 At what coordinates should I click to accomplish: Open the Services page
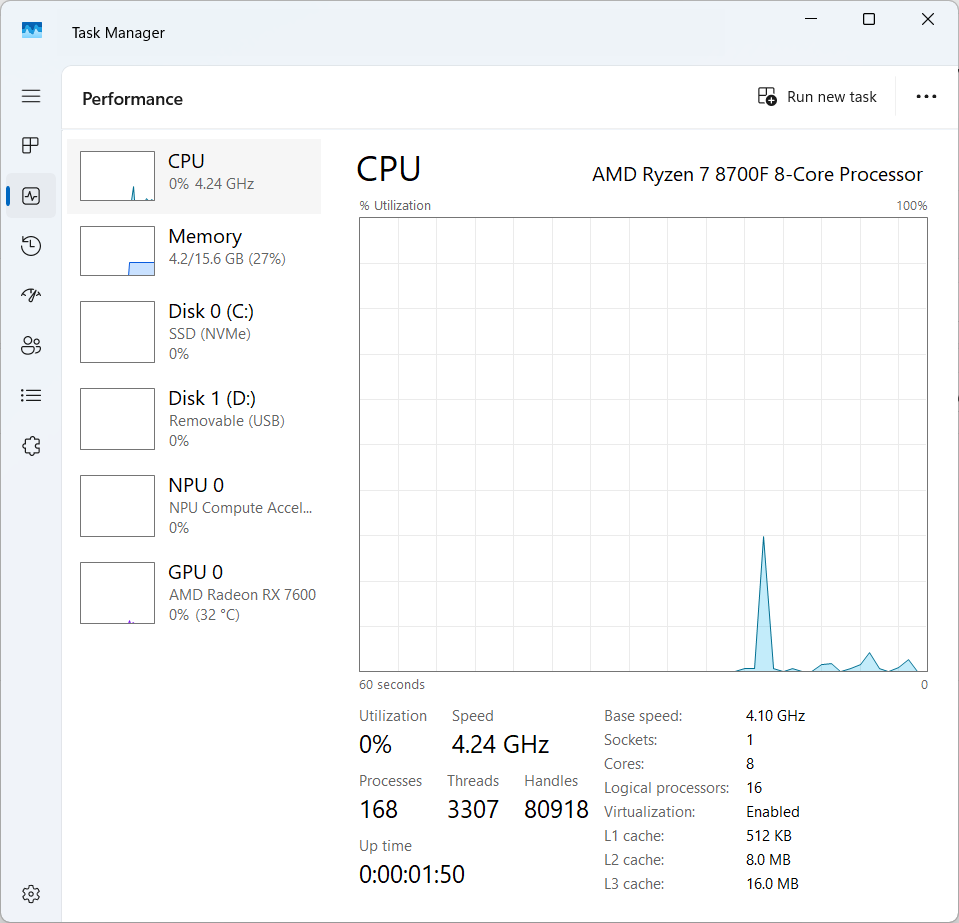pyautogui.click(x=31, y=446)
